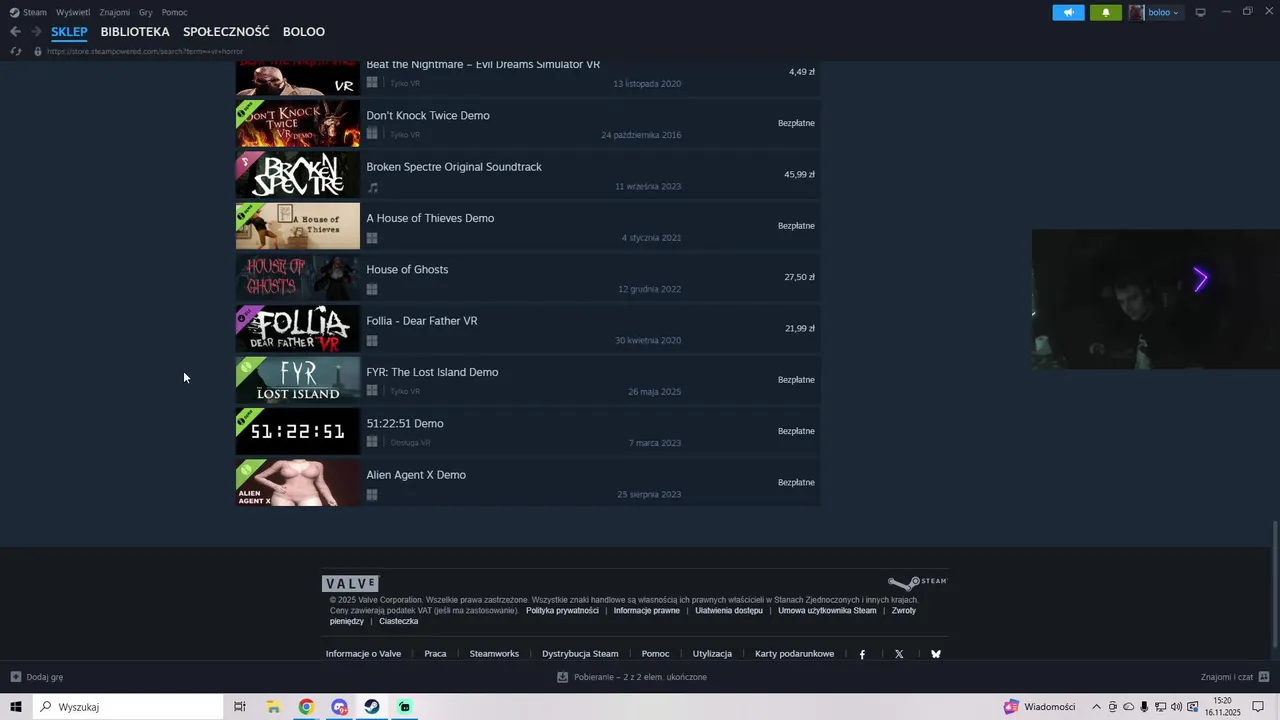Select the Alien Agent X Demo title
The height and width of the screenshot is (720, 1280).
pyautogui.click(x=416, y=474)
